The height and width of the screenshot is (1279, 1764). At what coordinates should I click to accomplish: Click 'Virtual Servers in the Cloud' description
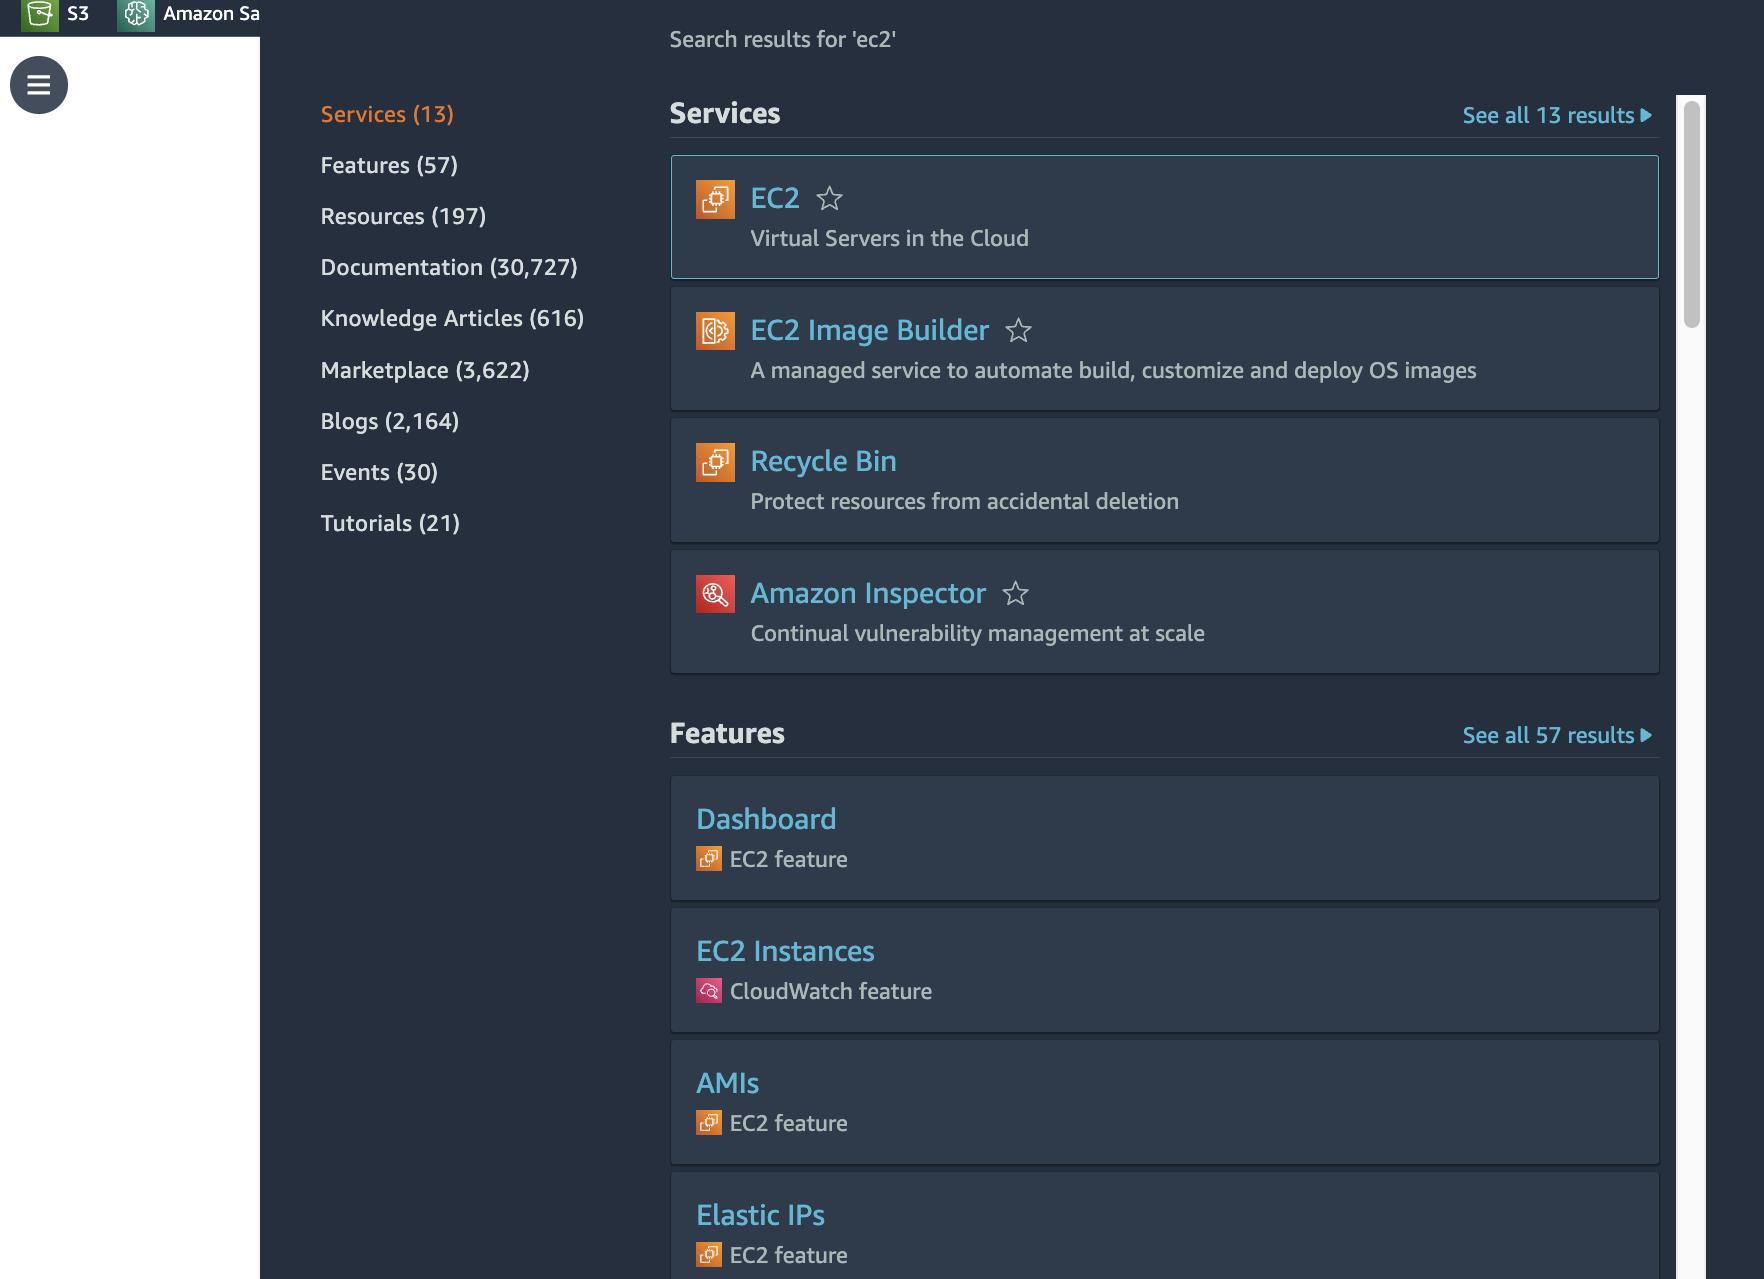click(889, 238)
